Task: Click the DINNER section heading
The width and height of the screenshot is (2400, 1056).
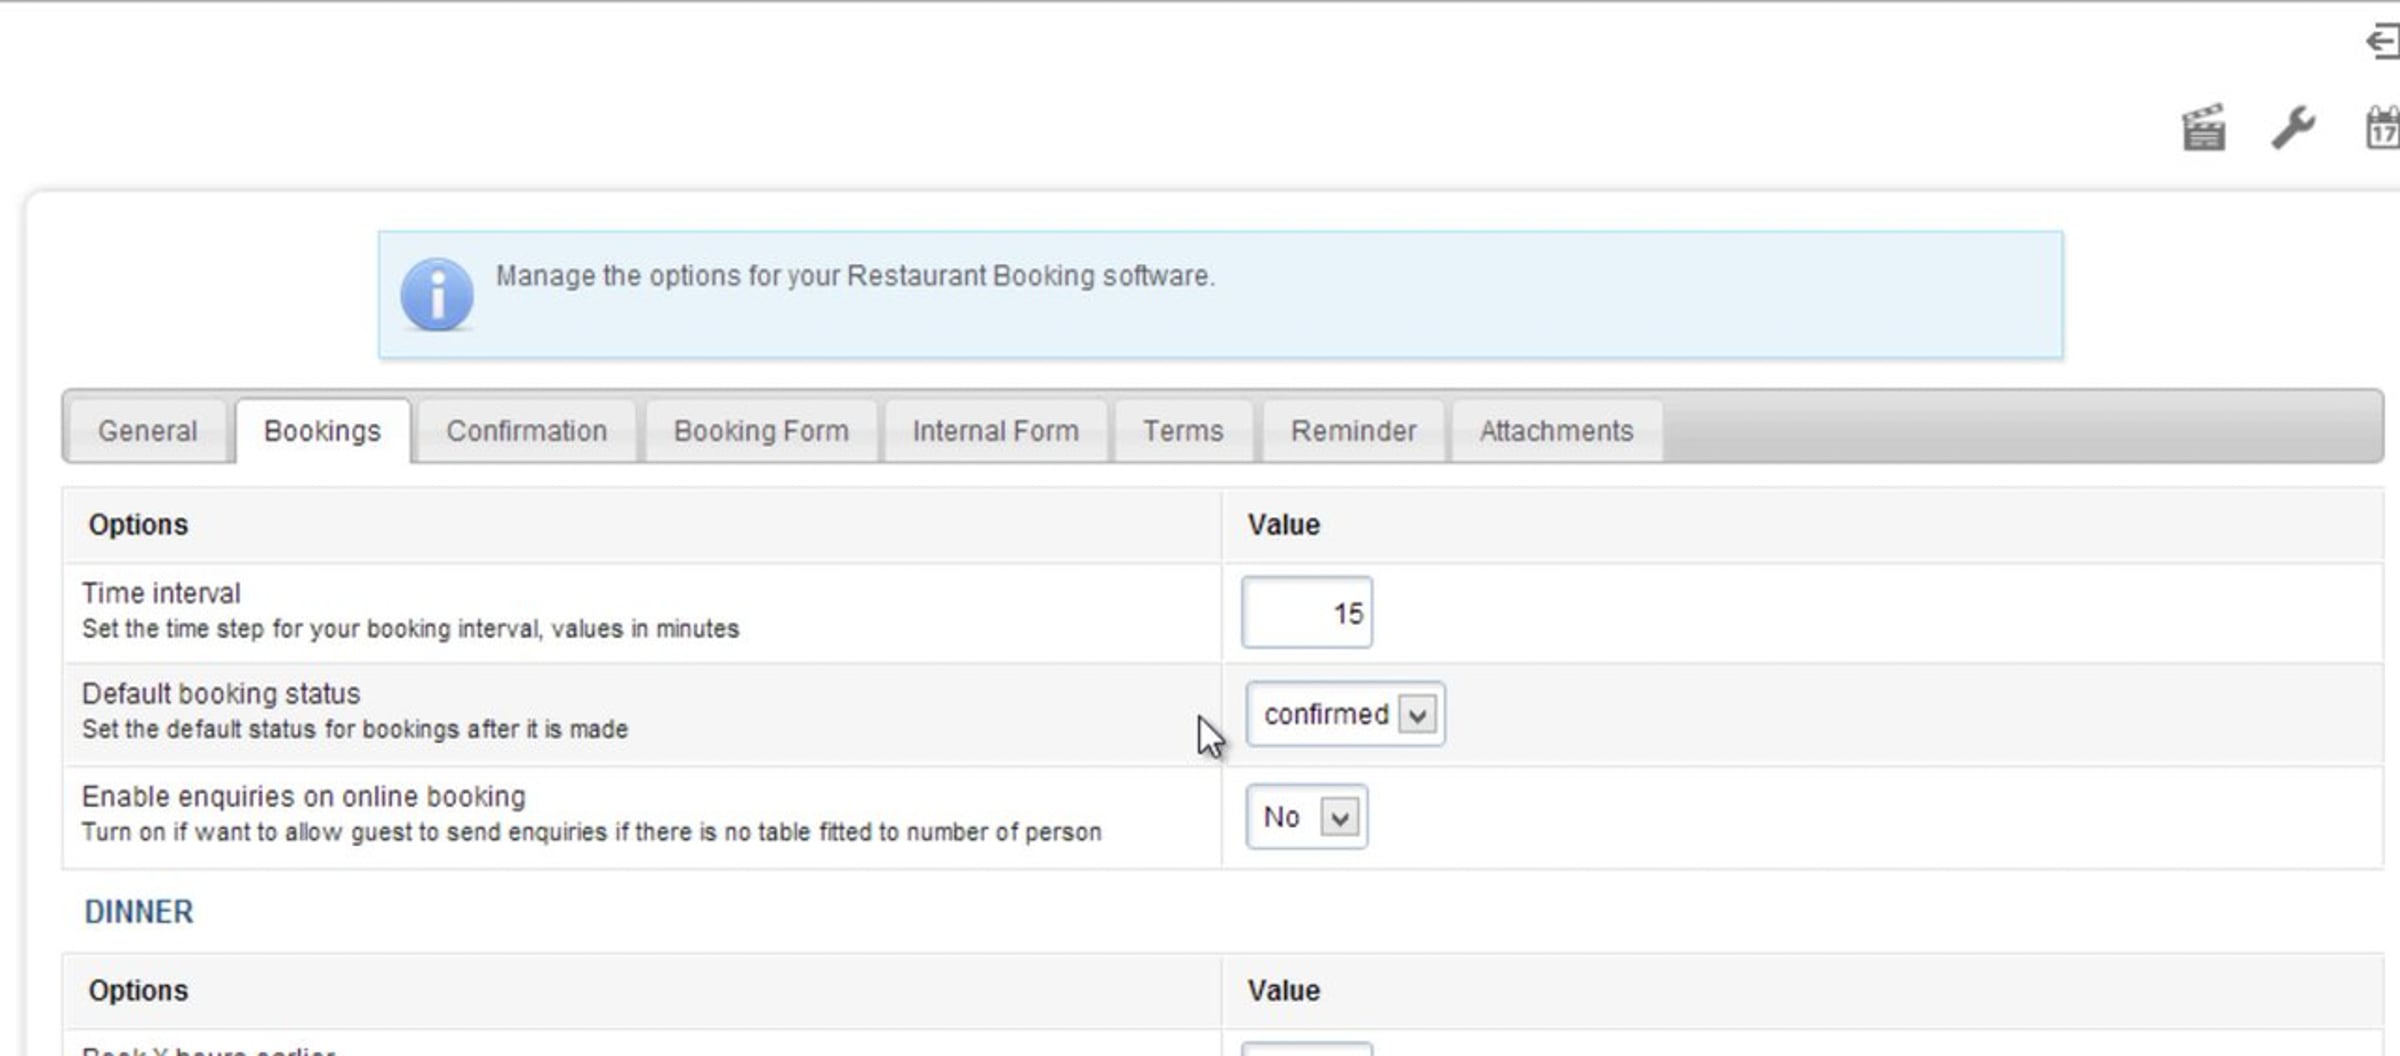Action: click(x=139, y=912)
